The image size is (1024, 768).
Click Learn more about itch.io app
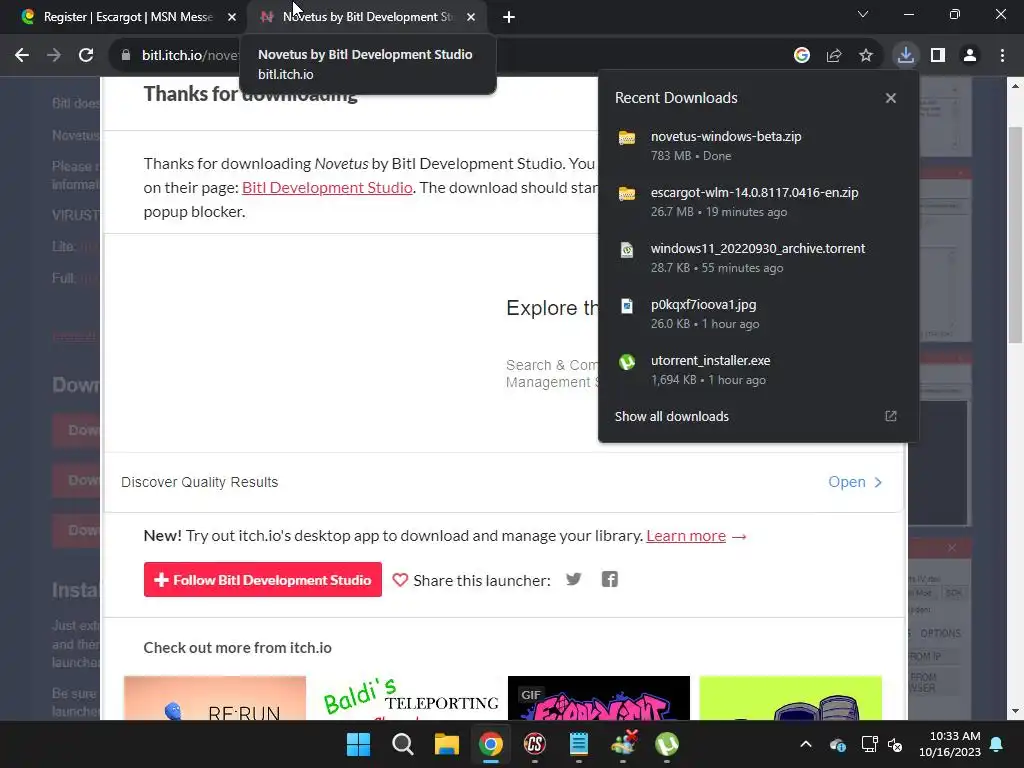pos(686,536)
